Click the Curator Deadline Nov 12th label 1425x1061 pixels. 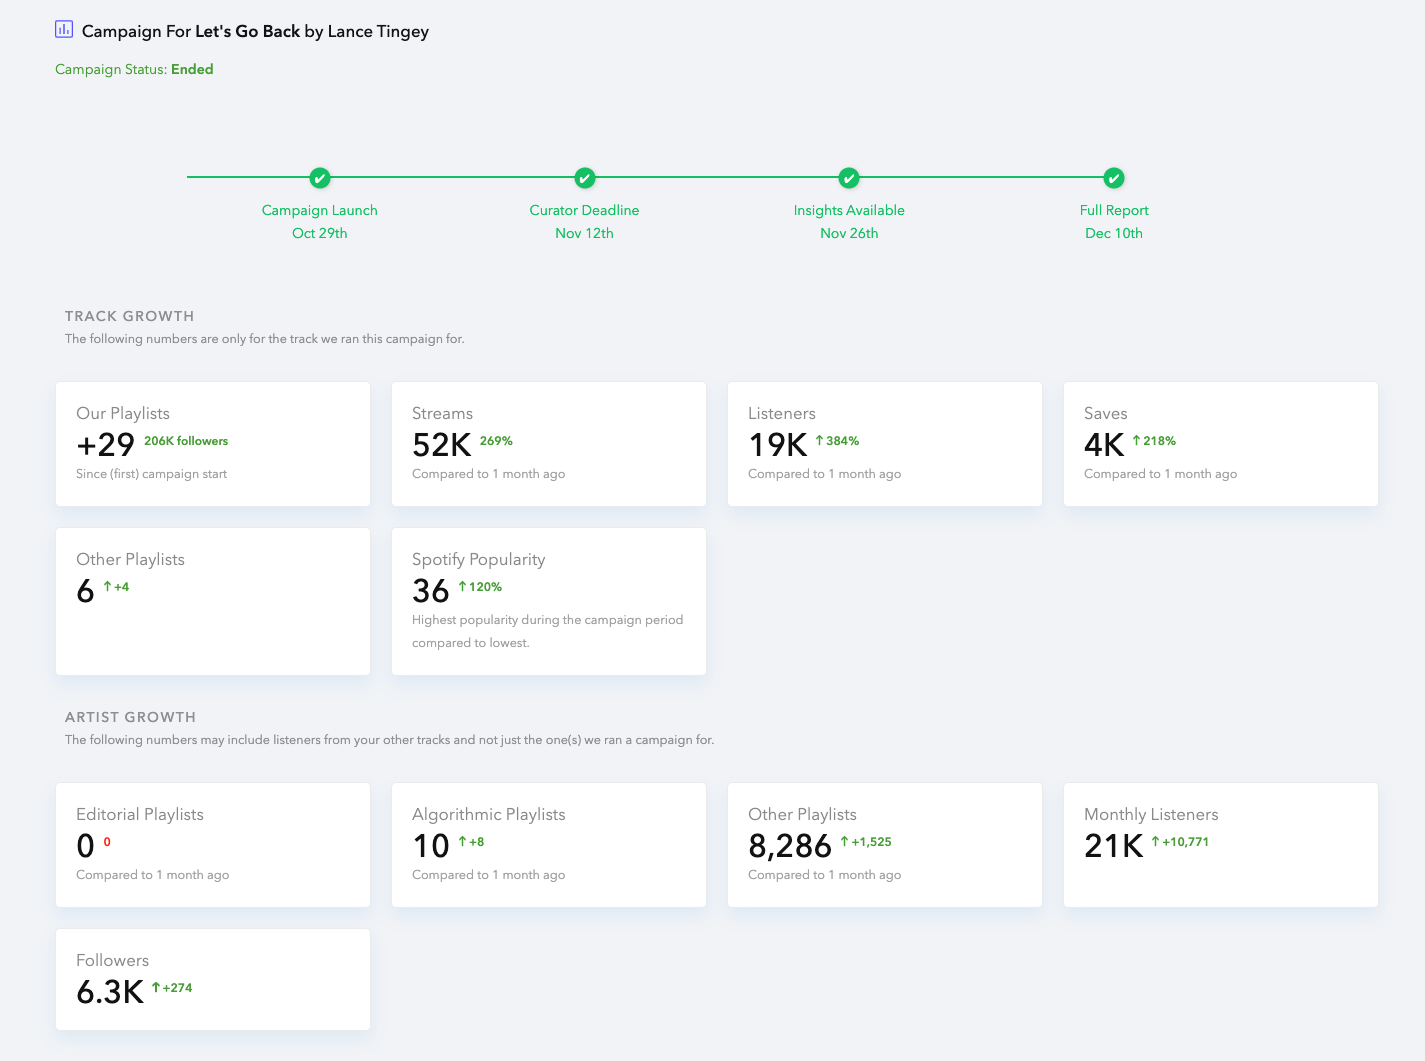click(585, 221)
